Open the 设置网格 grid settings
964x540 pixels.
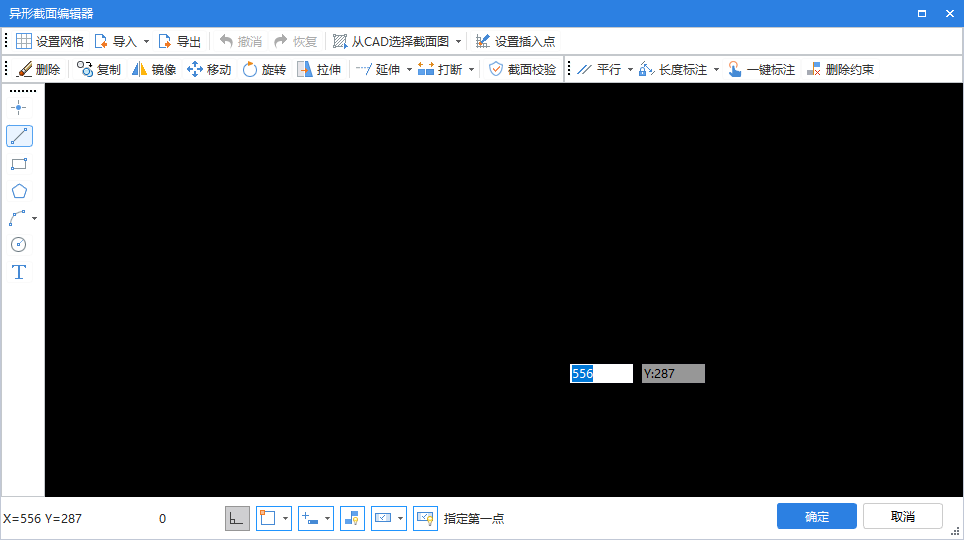tap(50, 41)
